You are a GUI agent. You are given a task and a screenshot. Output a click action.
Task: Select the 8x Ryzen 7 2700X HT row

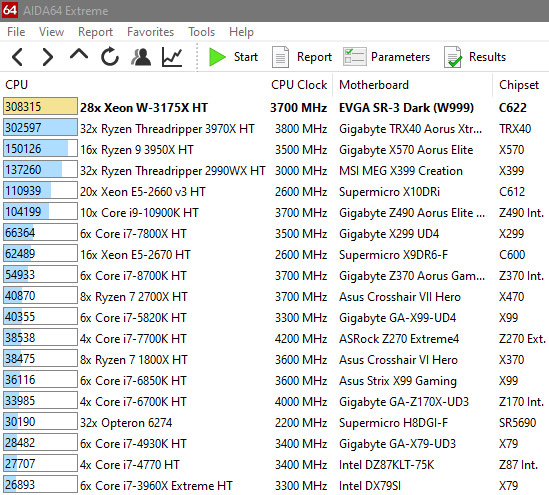[274, 297]
